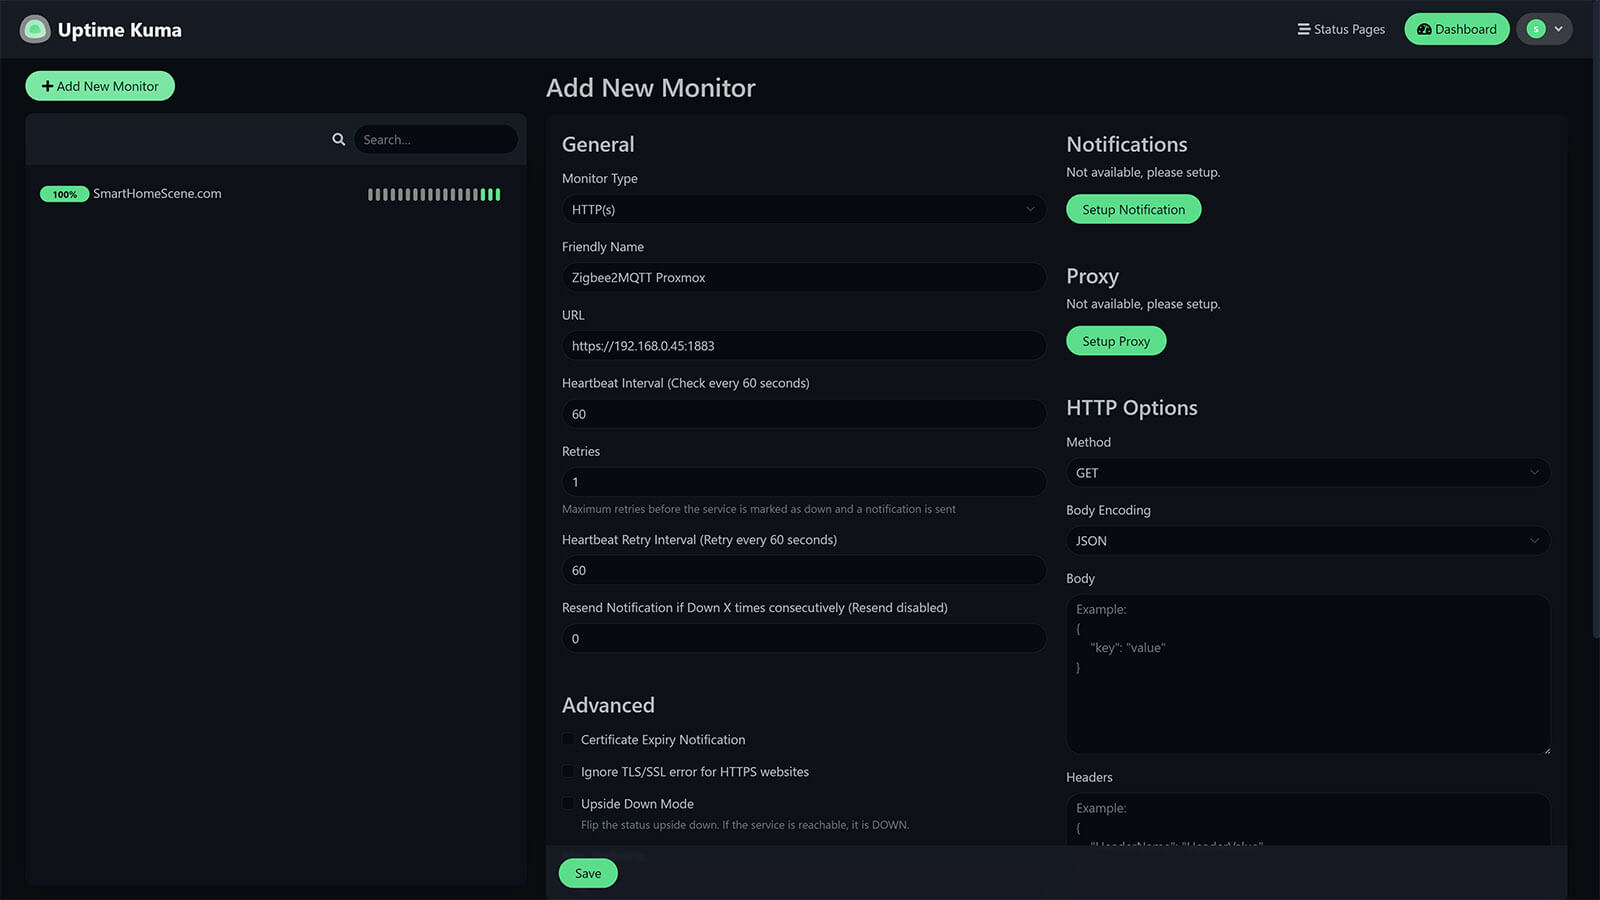This screenshot has width=1600, height=900.
Task: Click the search magnifier icon in the sidebar
Action: tap(339, 139)
